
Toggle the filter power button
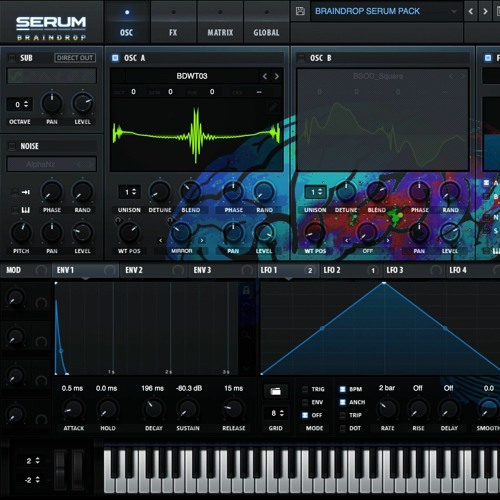tap(488, 58)
